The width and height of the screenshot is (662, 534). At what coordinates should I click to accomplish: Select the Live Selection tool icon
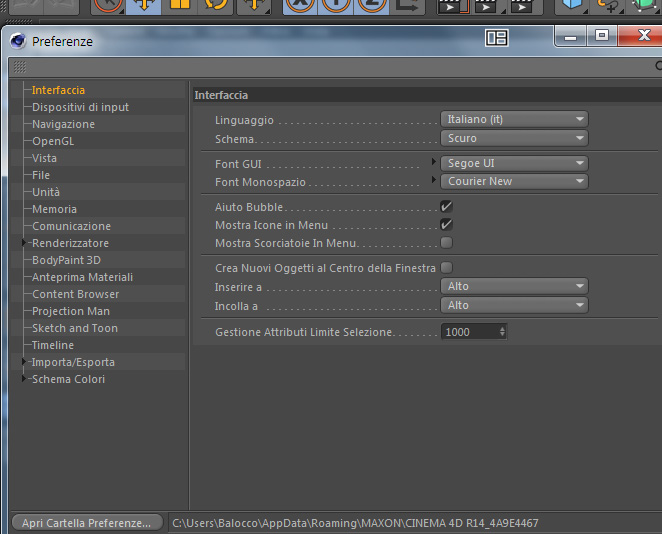tap(108, 6)
